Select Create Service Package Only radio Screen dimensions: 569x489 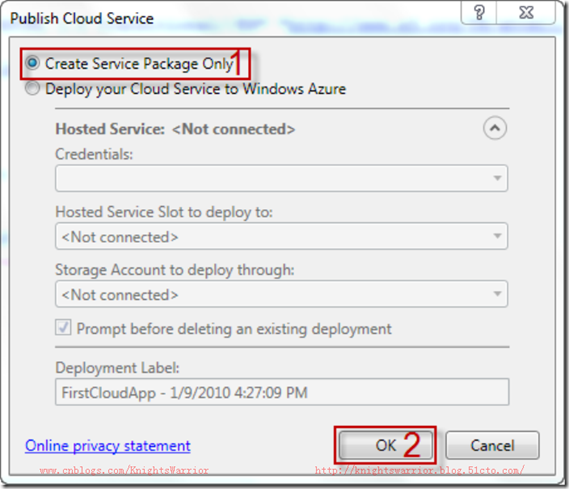point(32,63)
